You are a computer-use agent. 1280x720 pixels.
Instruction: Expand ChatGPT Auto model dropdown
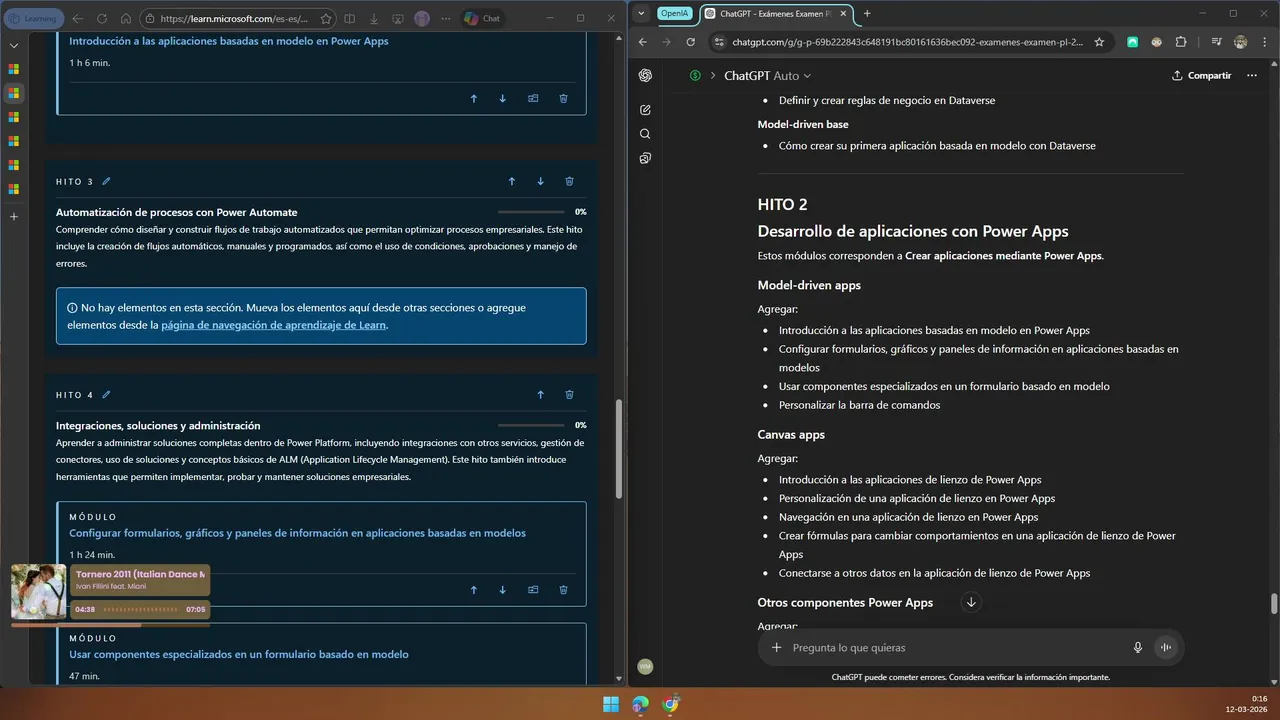click(768, 76)
